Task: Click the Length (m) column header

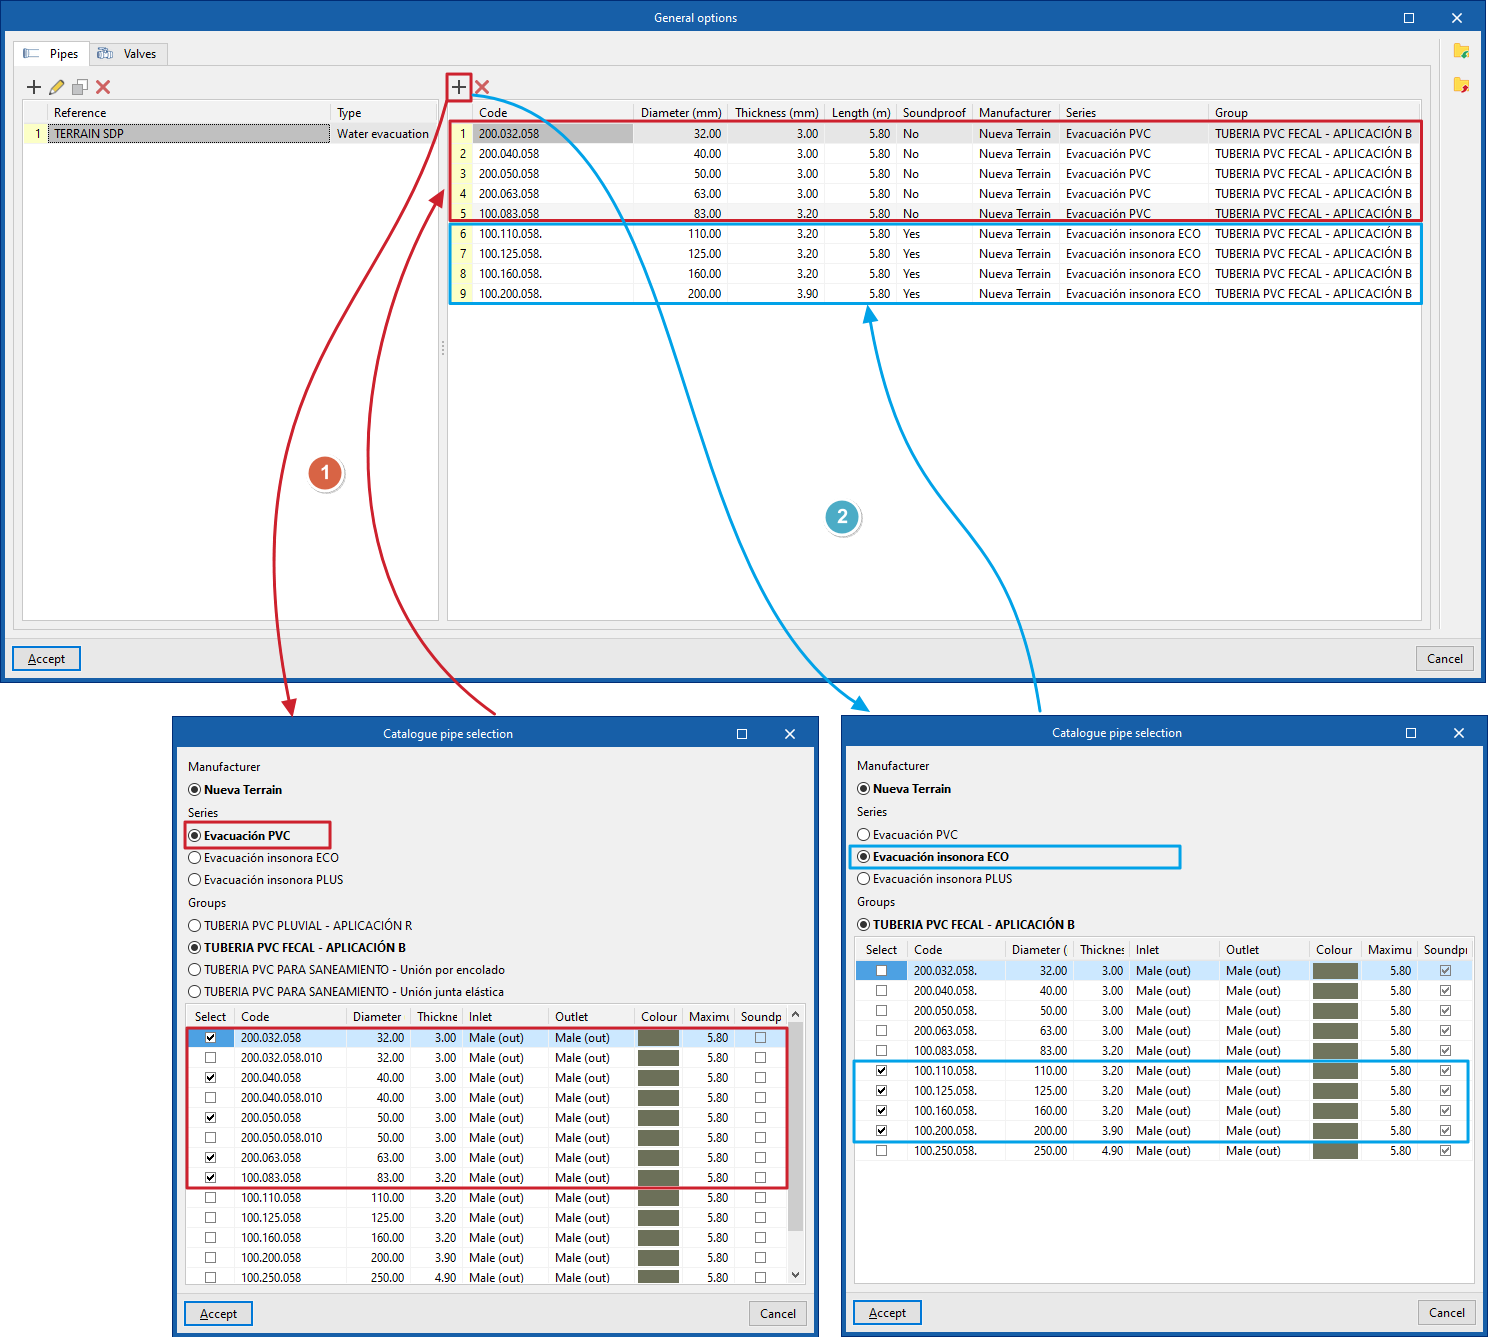Action: (x=861, y=113)
